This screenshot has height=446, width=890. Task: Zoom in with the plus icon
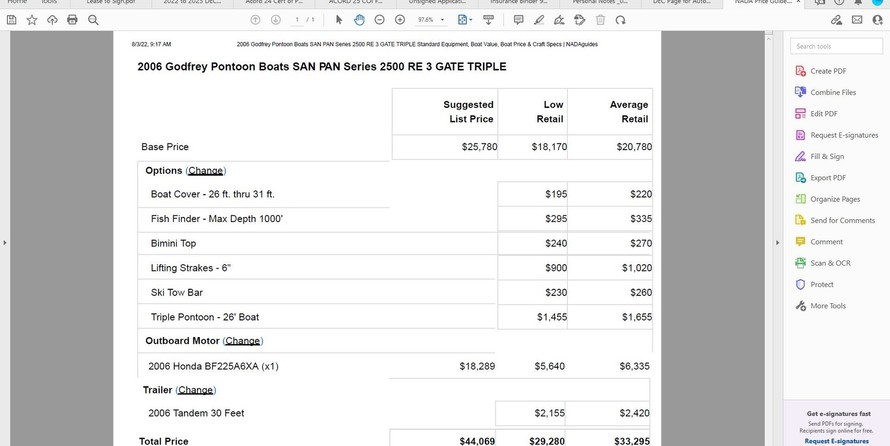pyautogui.click(x=400, y=19)
